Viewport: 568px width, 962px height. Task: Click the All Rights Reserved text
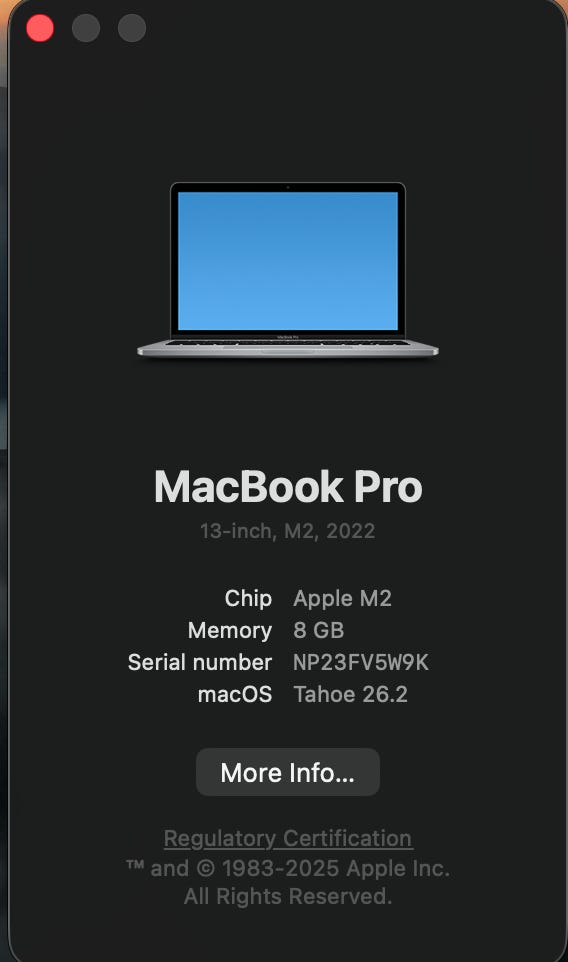[x=288, y=896]
